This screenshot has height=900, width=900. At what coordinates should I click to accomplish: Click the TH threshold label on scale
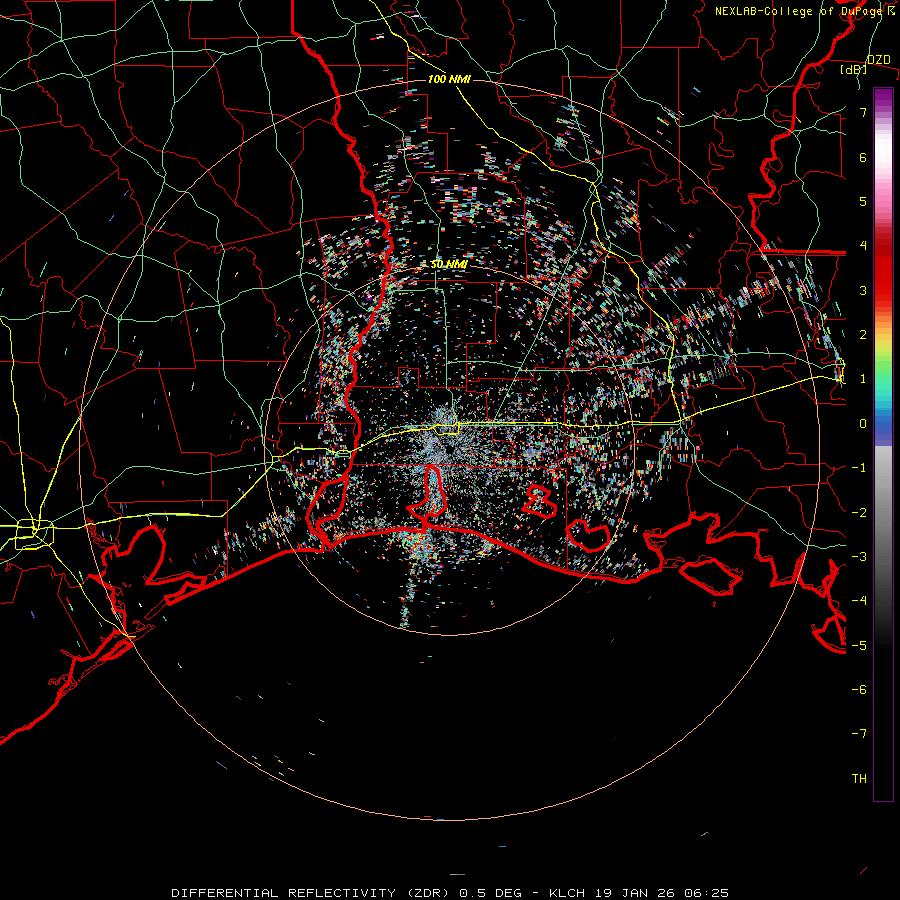[x=859, y=779]
